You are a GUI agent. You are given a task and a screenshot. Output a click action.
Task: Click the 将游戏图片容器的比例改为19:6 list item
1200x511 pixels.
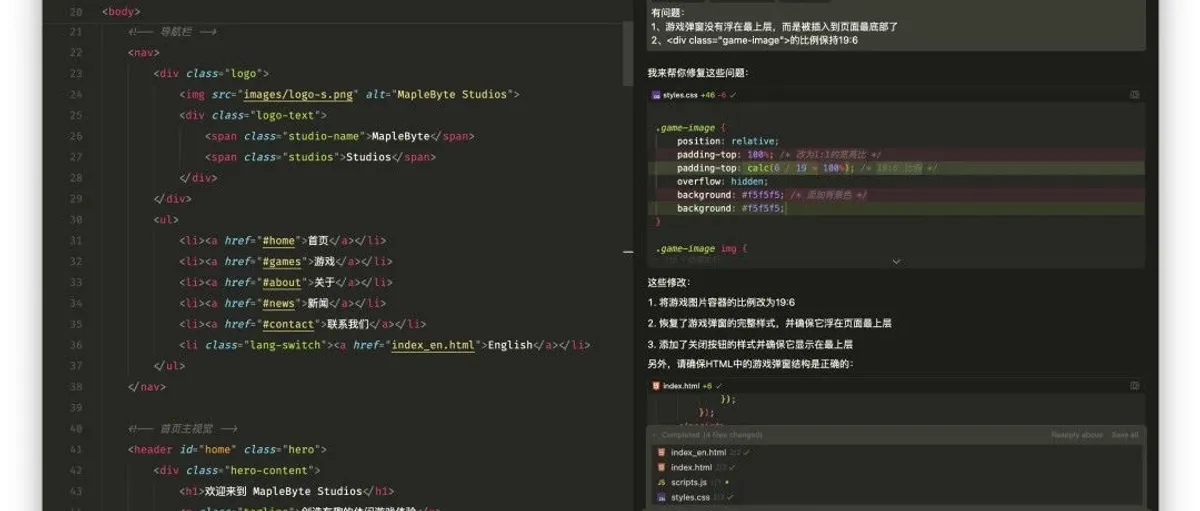pos(721,302)
